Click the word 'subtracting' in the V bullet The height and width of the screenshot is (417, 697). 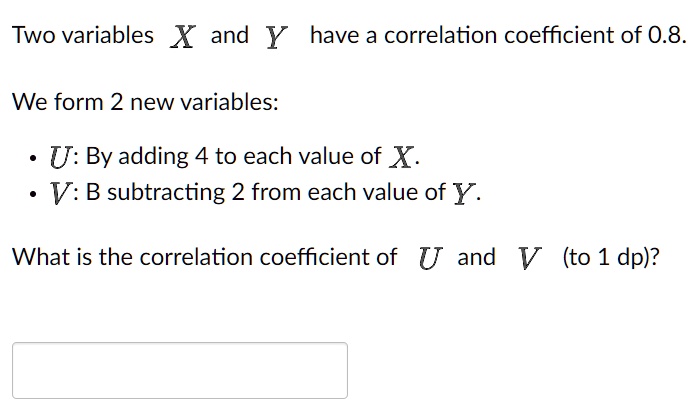pos(166,193)
